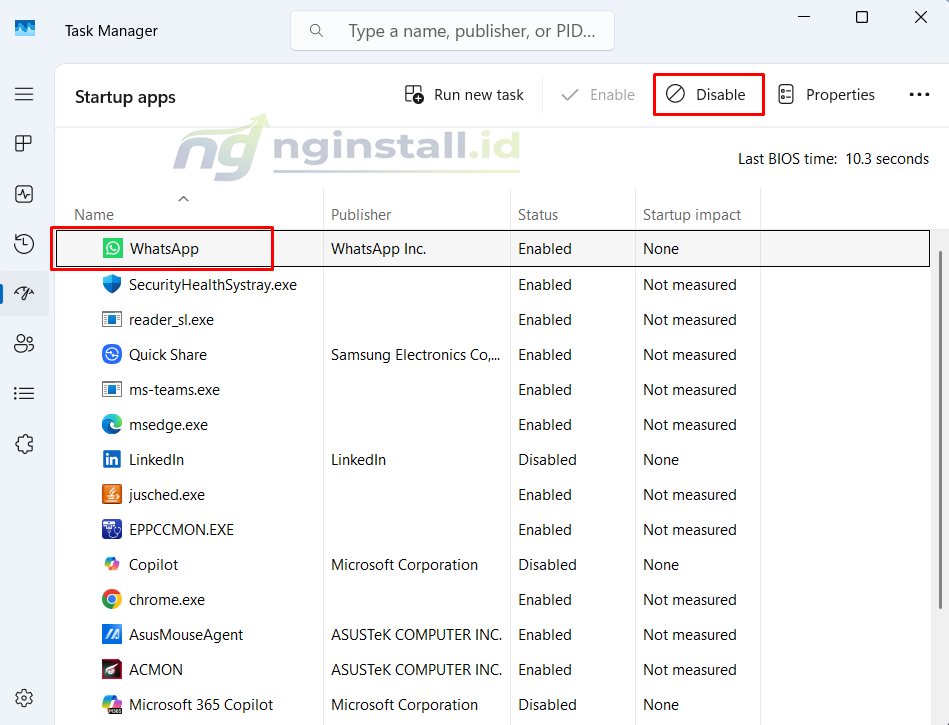
Task: Click the ms-teams.exe icon
Action: tap(112, 389)
